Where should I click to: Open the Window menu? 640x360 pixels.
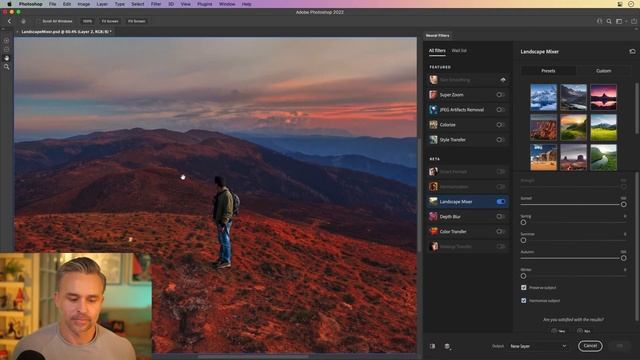[x=227, y=4]
